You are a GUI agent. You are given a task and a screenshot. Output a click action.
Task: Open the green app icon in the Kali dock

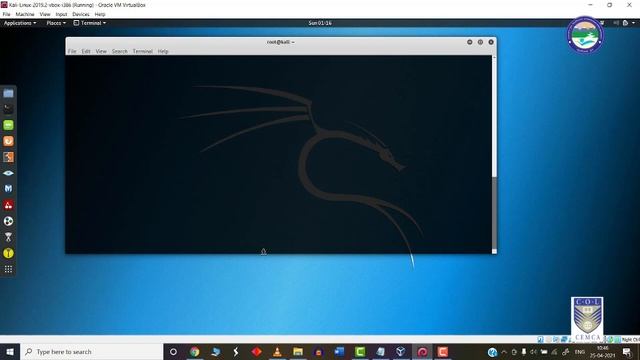(x=8, y=125)
